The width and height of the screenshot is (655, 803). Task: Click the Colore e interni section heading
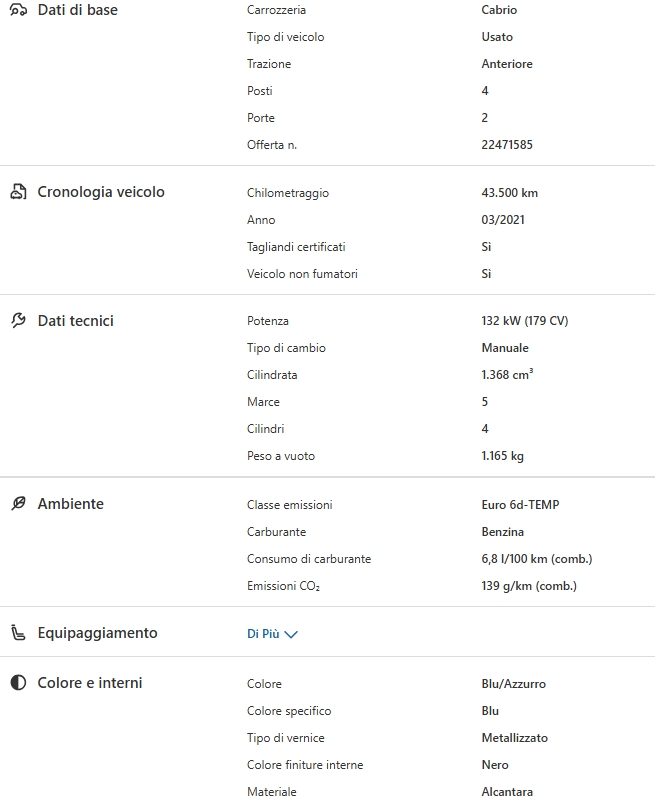[90, 683]
